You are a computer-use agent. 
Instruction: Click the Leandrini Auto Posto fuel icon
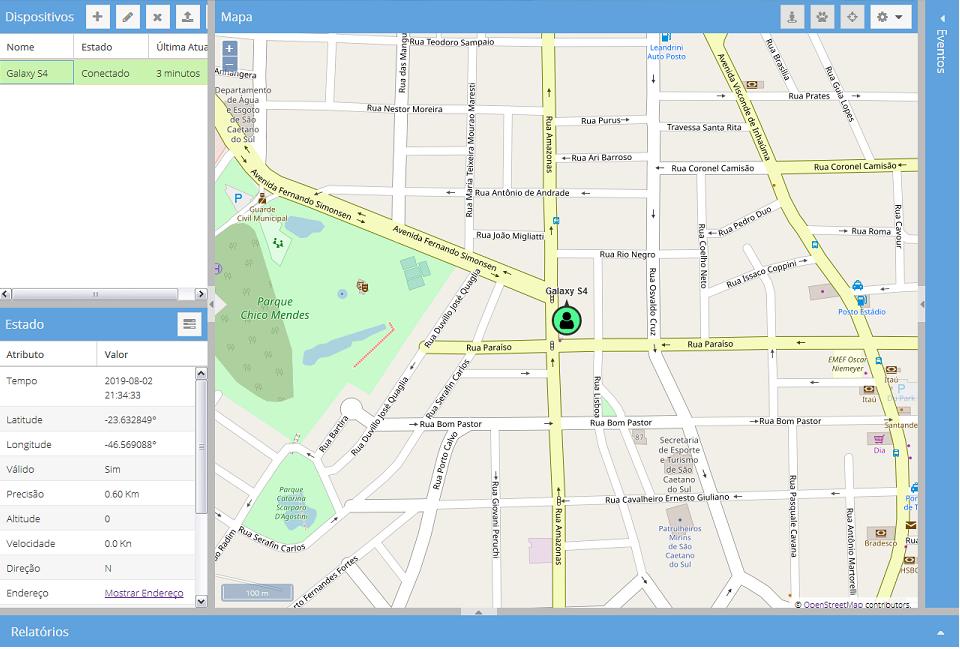click(666, 37)
